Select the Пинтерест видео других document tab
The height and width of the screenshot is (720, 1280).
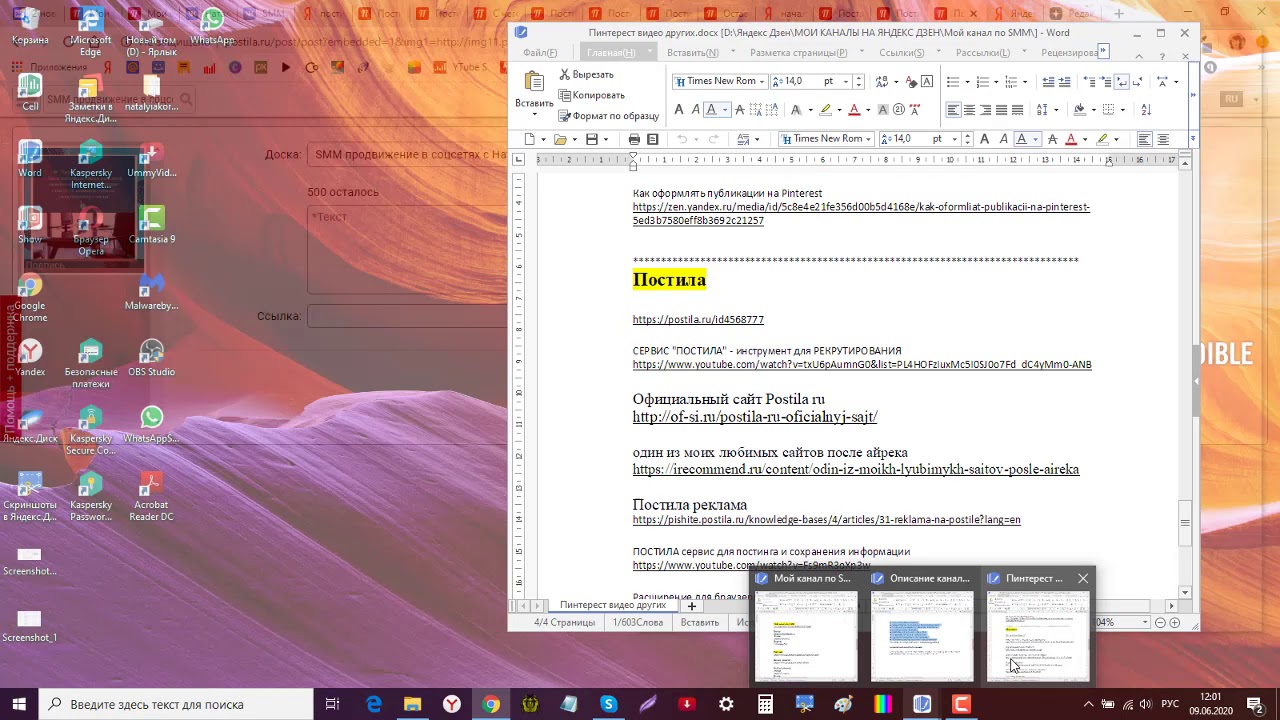point(612,605)
